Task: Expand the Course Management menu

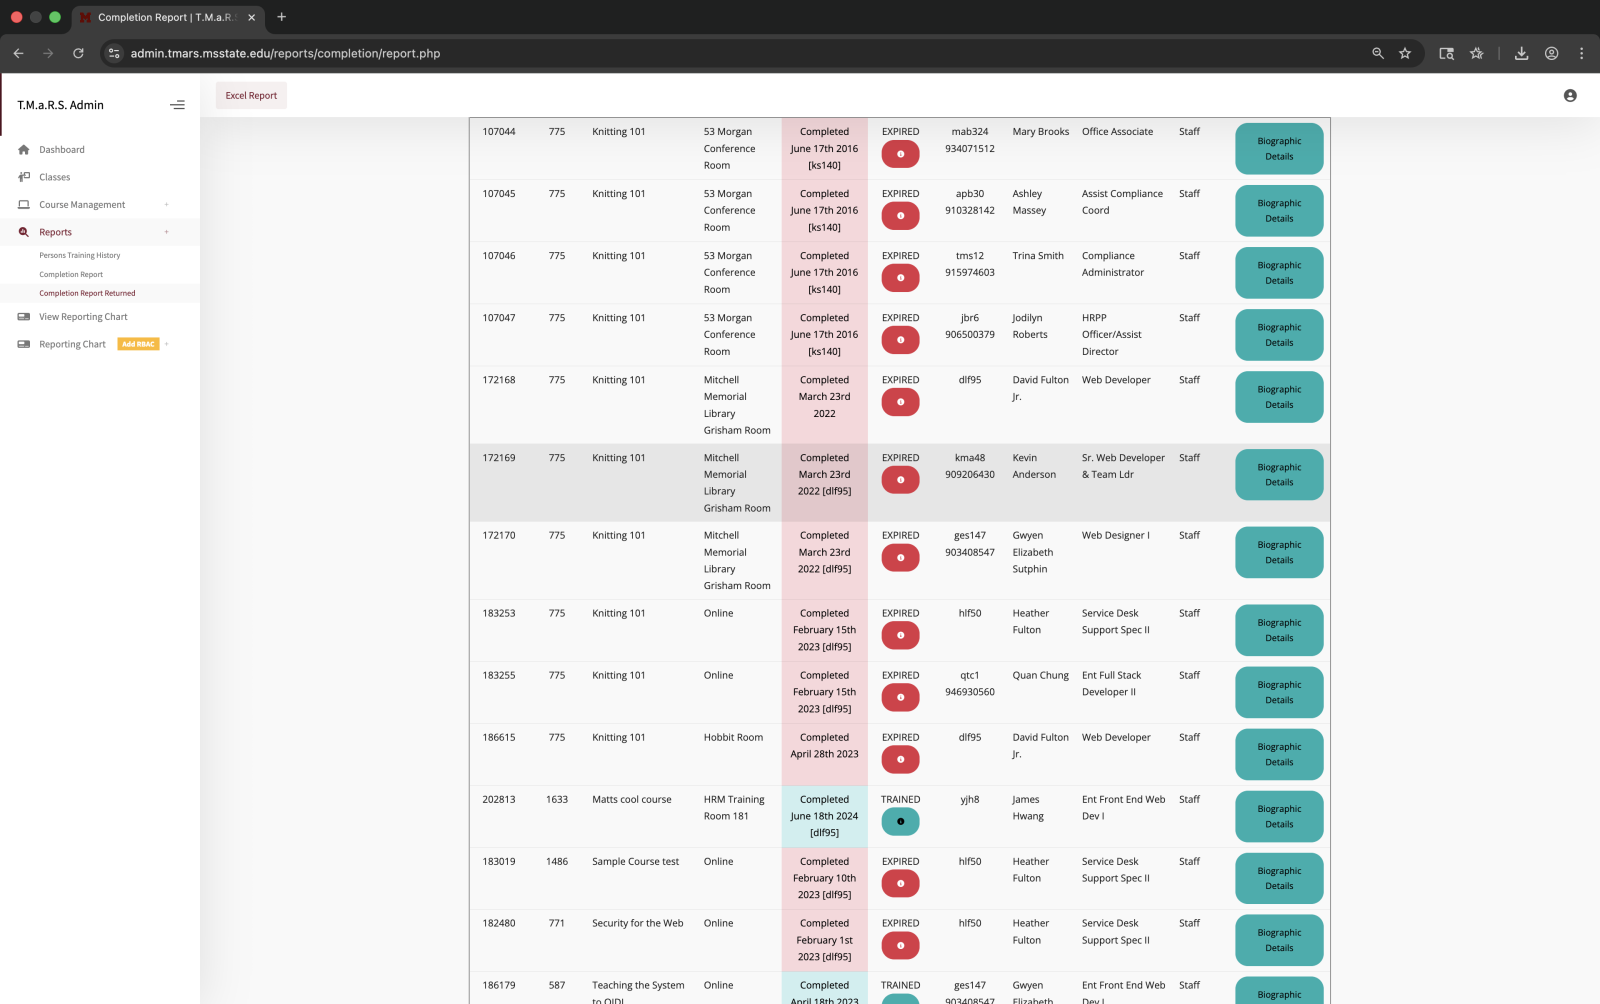Action: pos(167,204)
